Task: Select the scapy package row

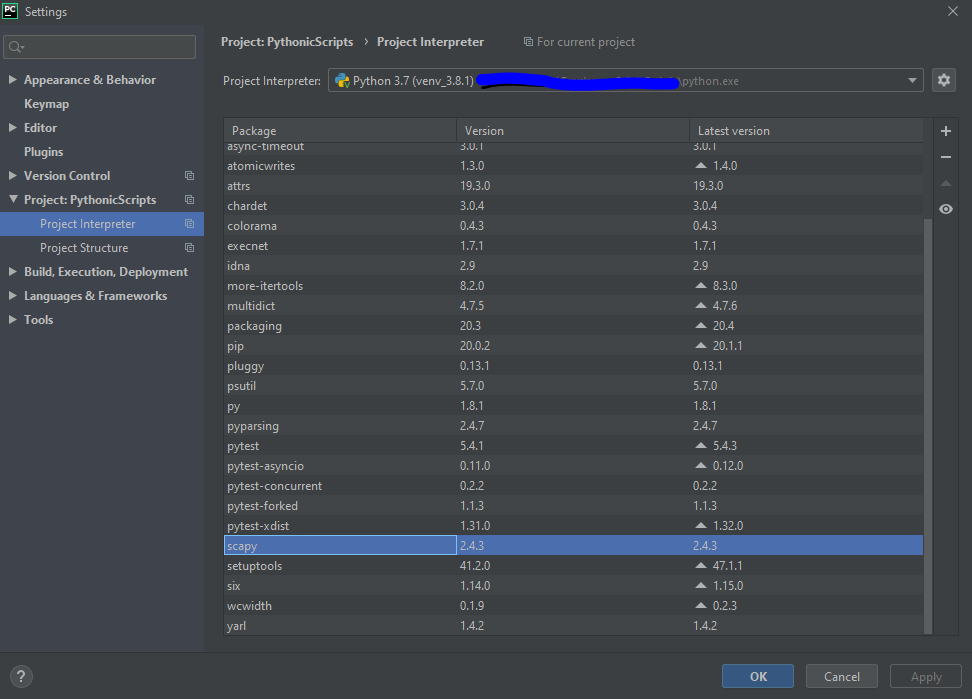Action: pos(573,545)
